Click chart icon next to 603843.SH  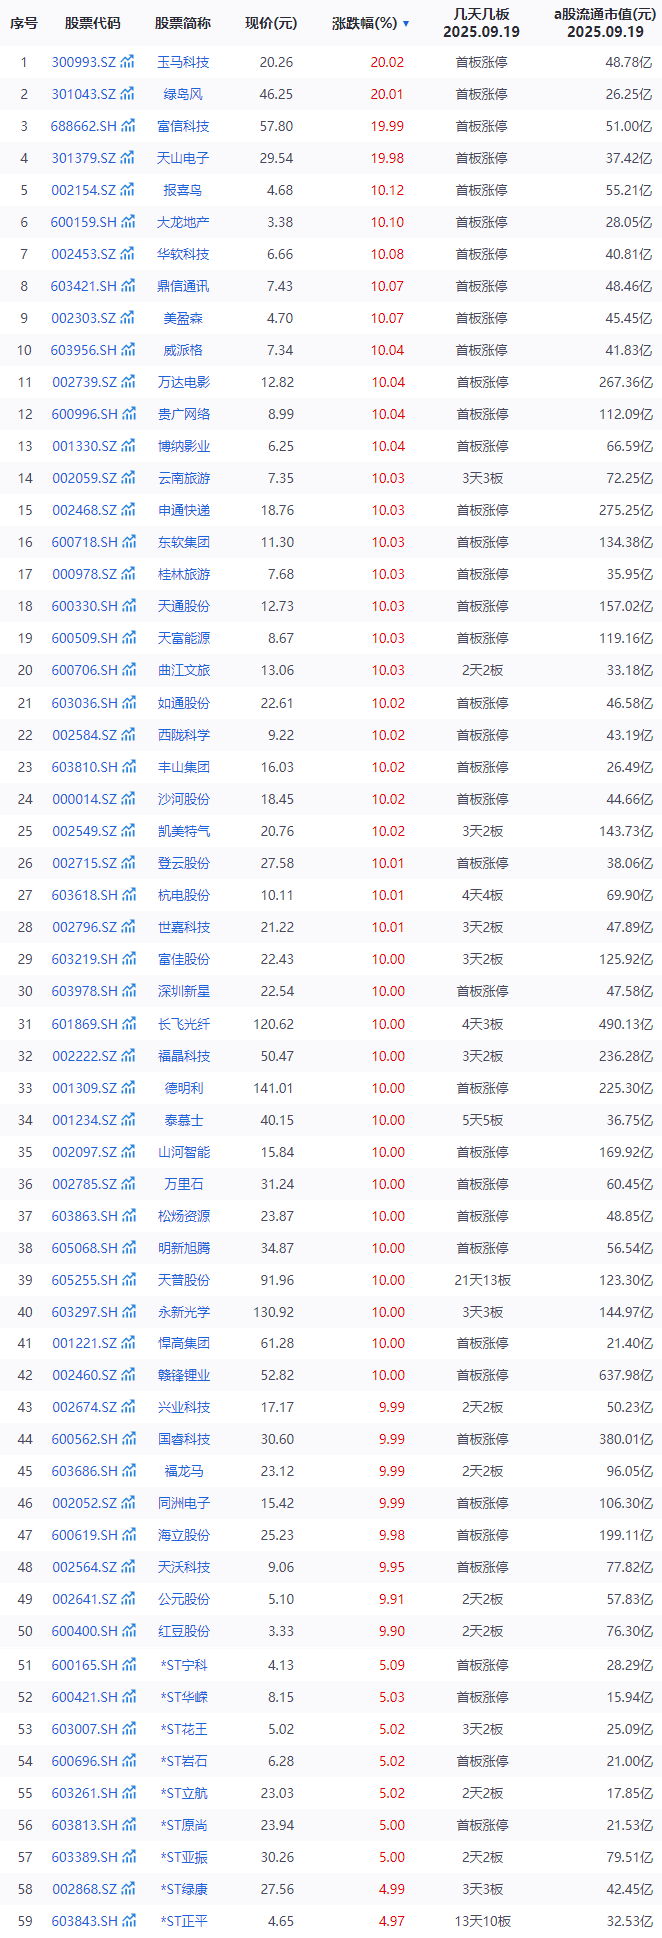click(x=128, y=1921)
